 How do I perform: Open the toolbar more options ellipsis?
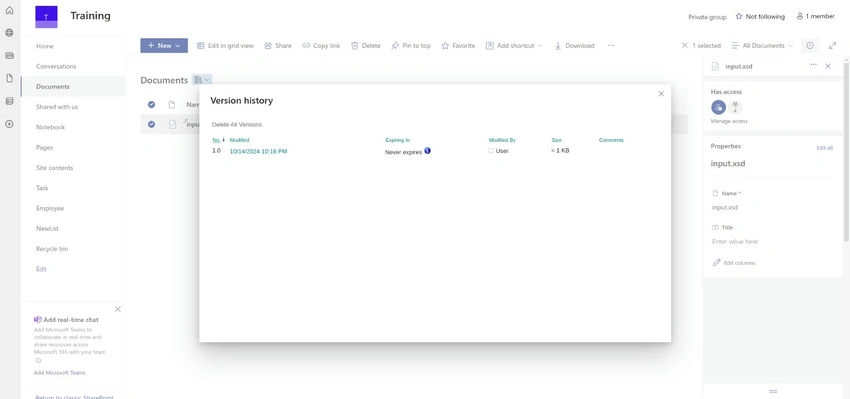611,46
